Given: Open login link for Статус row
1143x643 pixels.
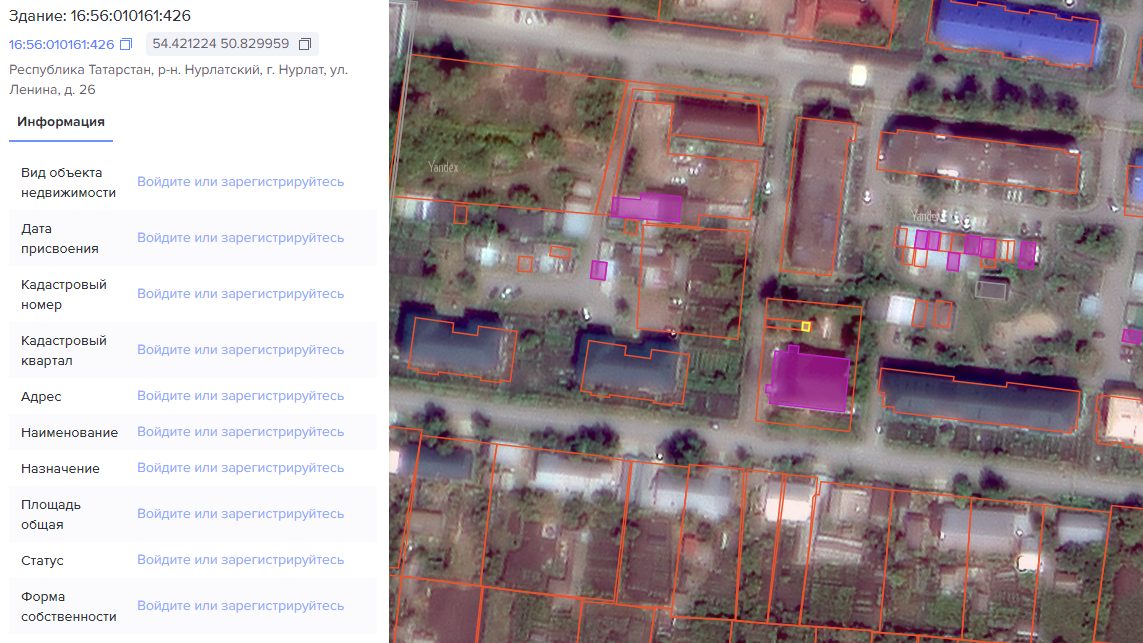Looking at the screenshot, I should click(x=241, y=561).
